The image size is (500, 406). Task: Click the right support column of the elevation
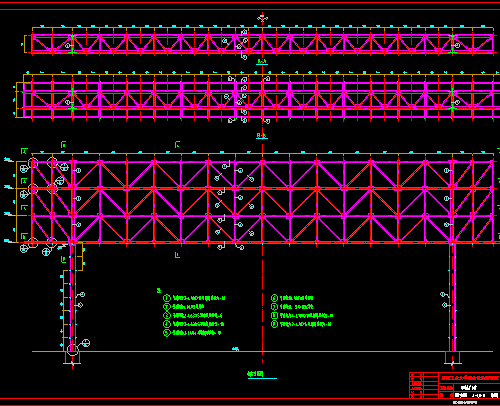[x=452, y=297]
